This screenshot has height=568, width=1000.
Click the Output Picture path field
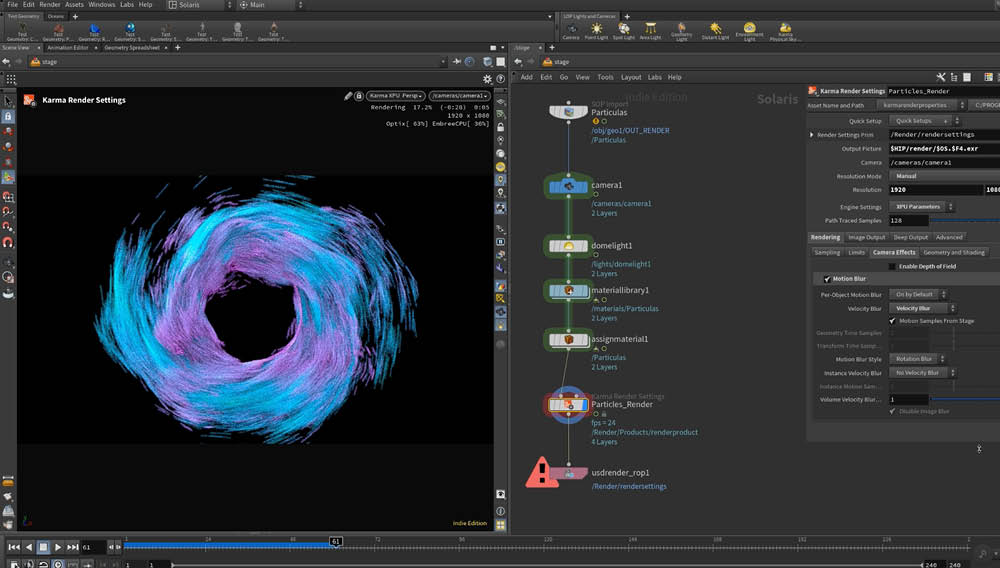(x=940, y=148)
